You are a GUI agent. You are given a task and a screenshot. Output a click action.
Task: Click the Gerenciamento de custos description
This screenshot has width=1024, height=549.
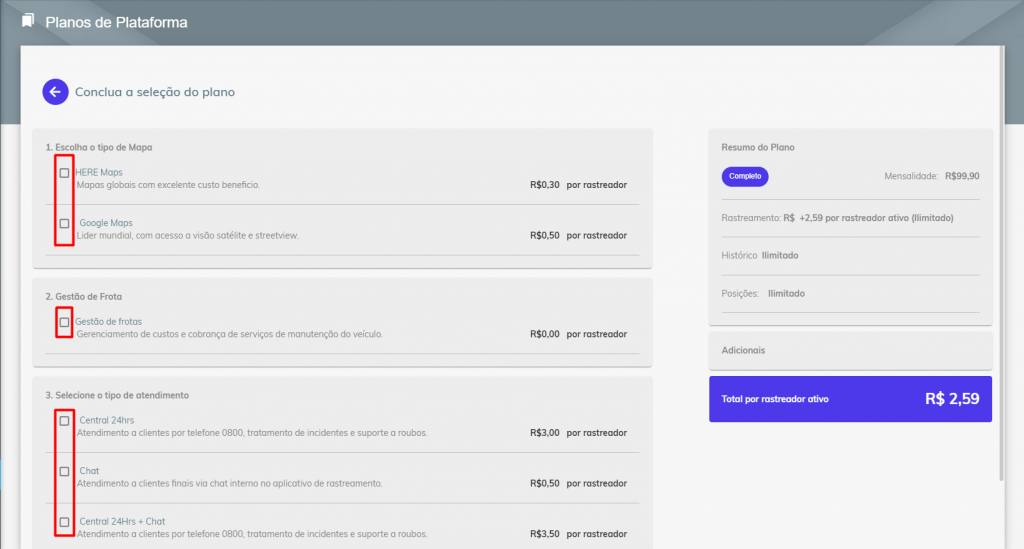coord(229,334)
